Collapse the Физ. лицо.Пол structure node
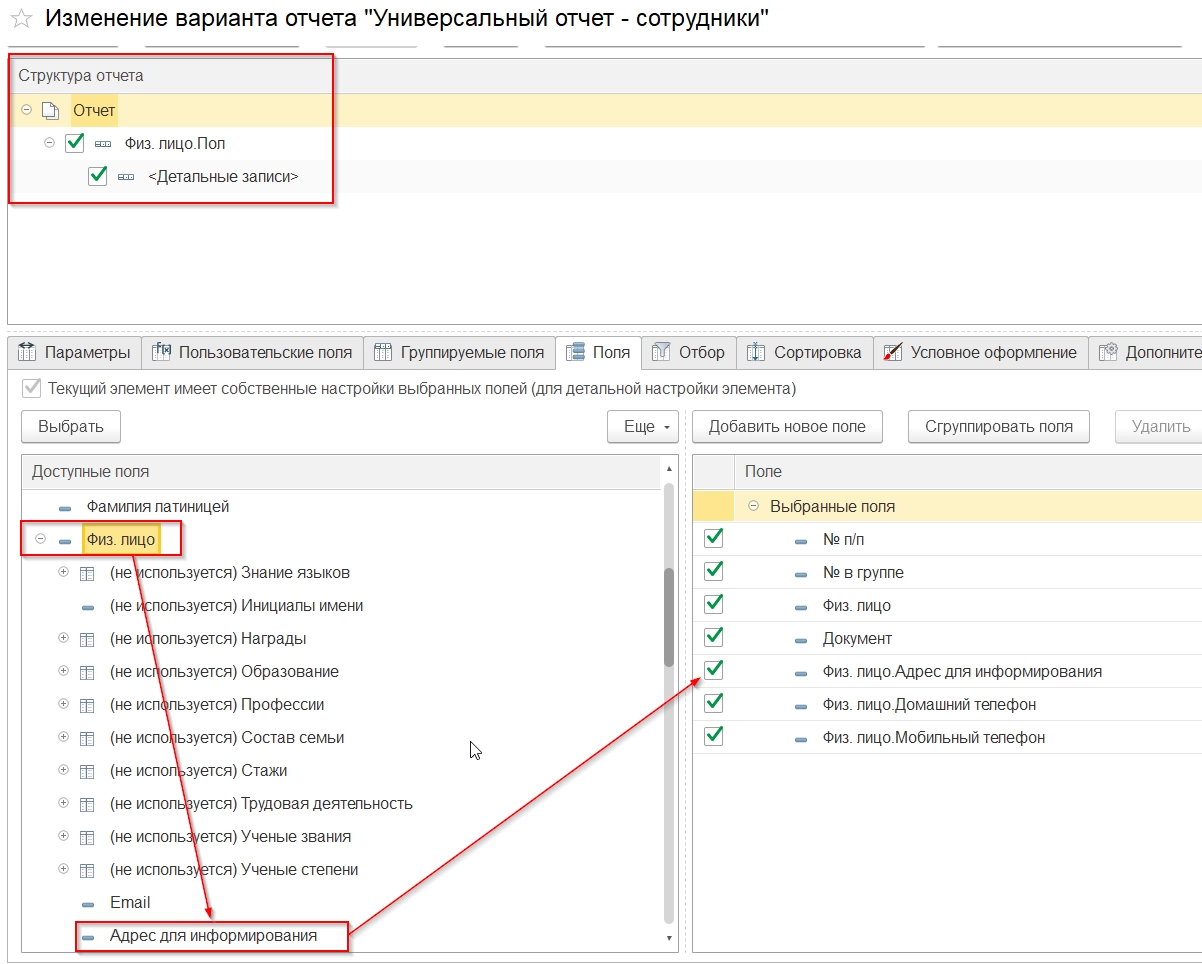Image resolution: width=1202 pixels, height=964 pixels. 50,143
